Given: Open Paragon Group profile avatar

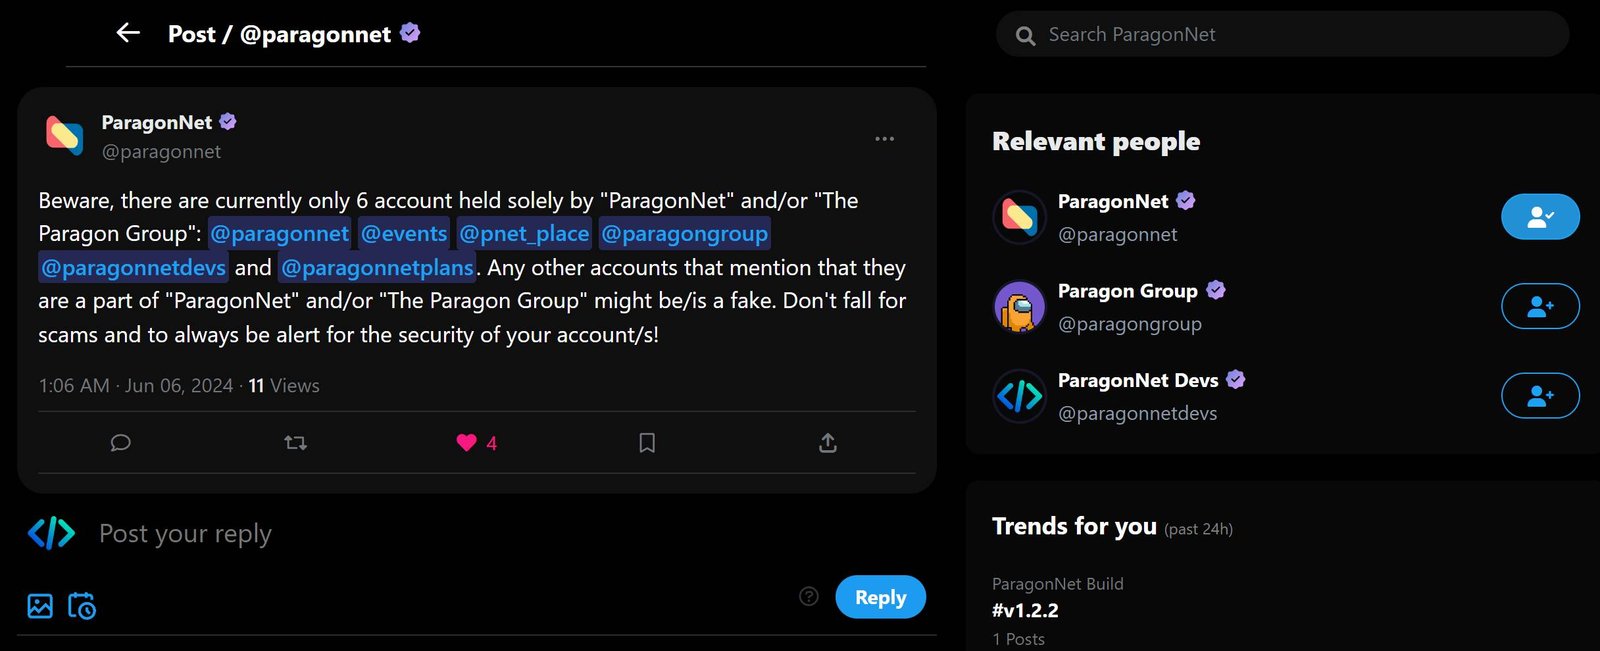Looking at the screenshot, I should point(1019,306).
